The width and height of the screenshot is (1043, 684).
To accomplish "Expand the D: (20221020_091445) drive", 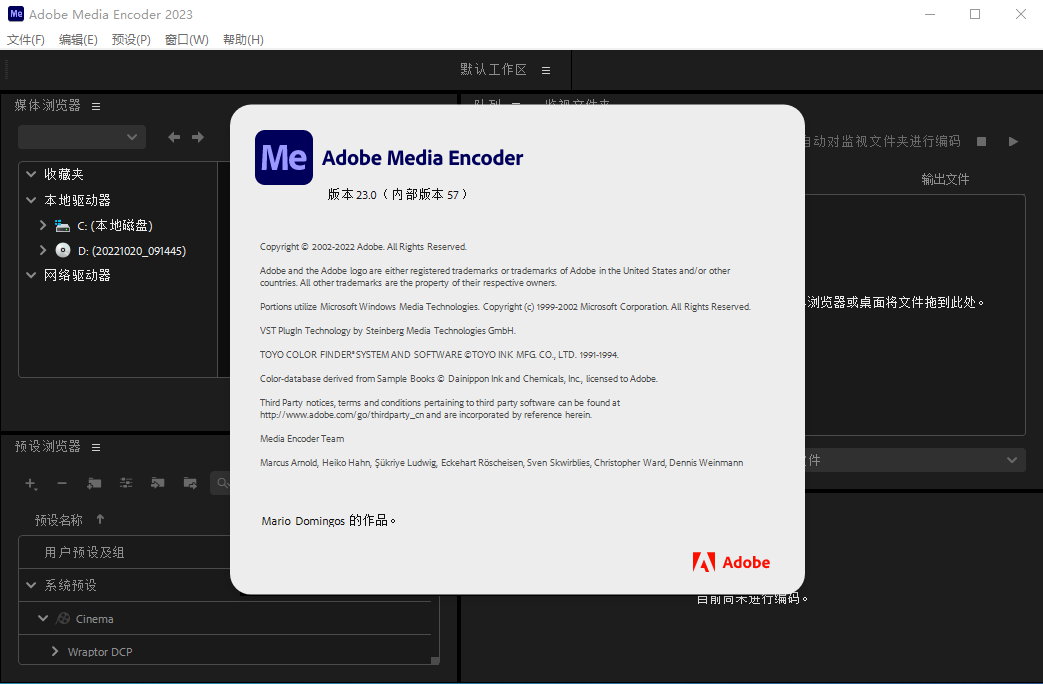I will tap(43, 250).
